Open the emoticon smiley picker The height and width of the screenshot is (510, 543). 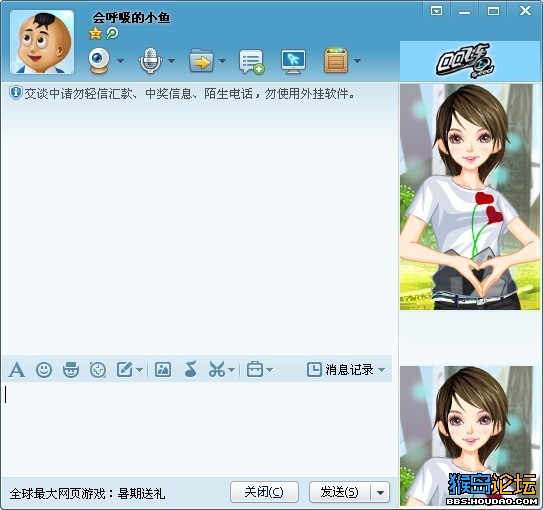click(44, 370)
